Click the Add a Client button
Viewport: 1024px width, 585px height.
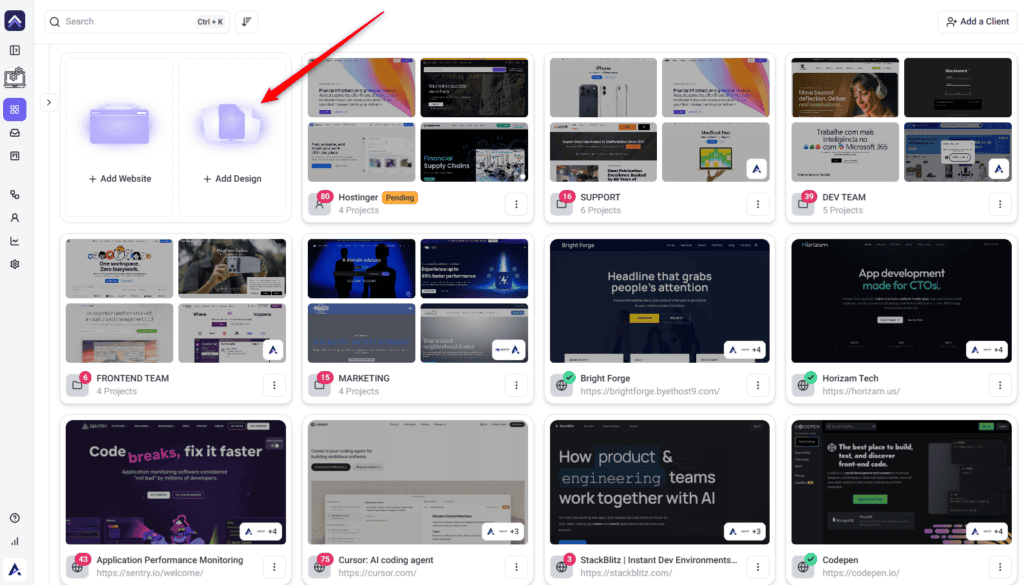pos(978,22)
